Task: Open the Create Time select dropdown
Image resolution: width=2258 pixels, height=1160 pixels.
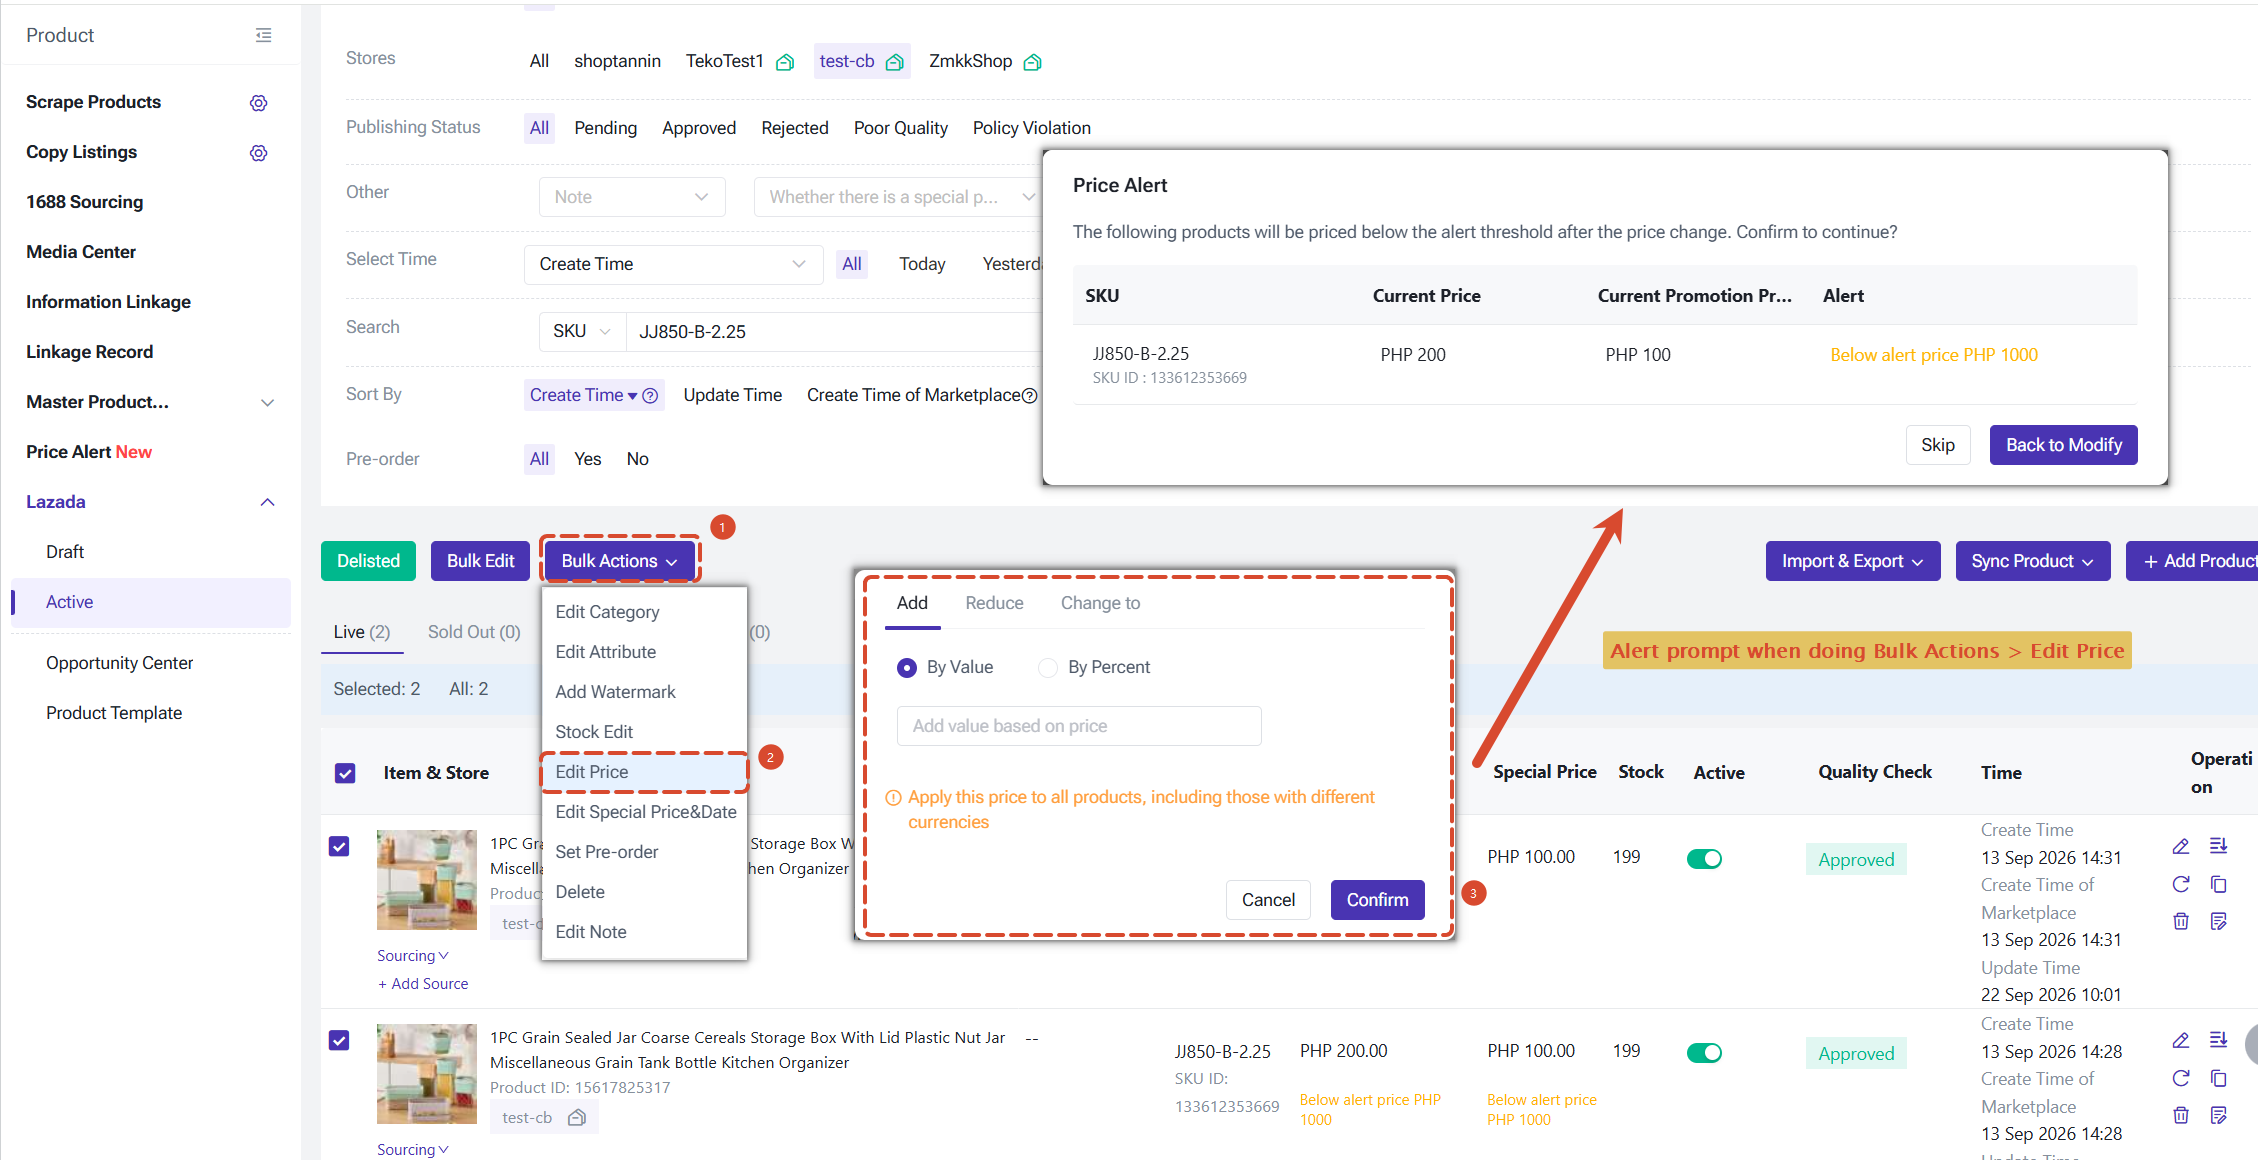Action: click(x=673, y=264)
